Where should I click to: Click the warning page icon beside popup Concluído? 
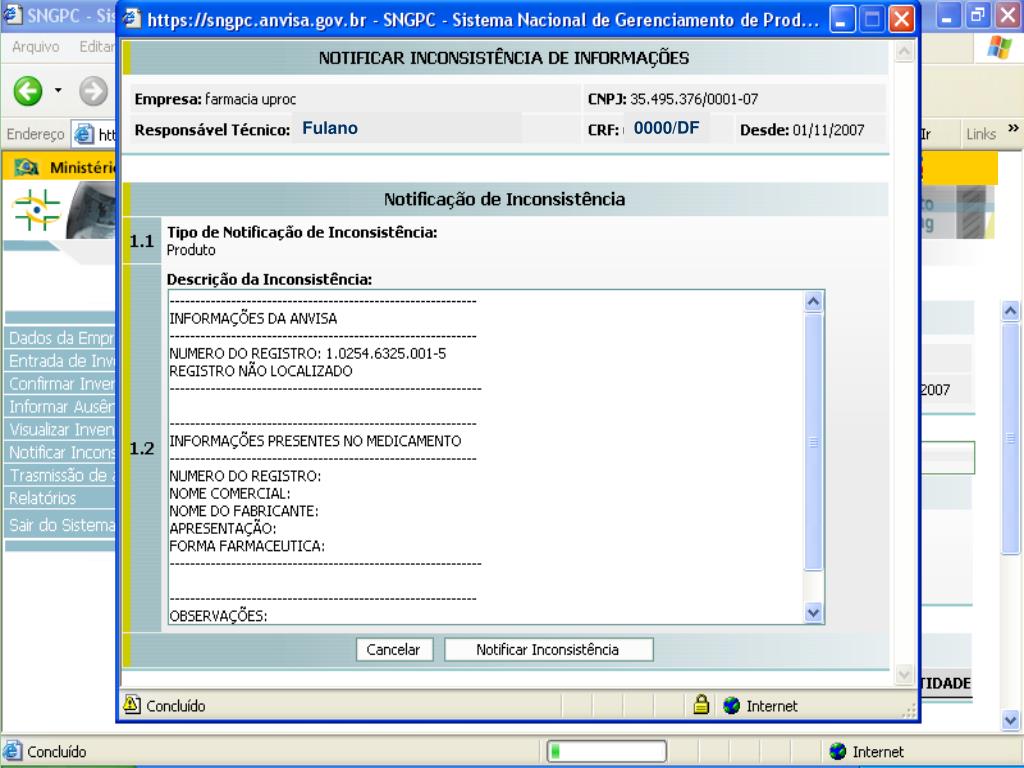tap(131, 705)
